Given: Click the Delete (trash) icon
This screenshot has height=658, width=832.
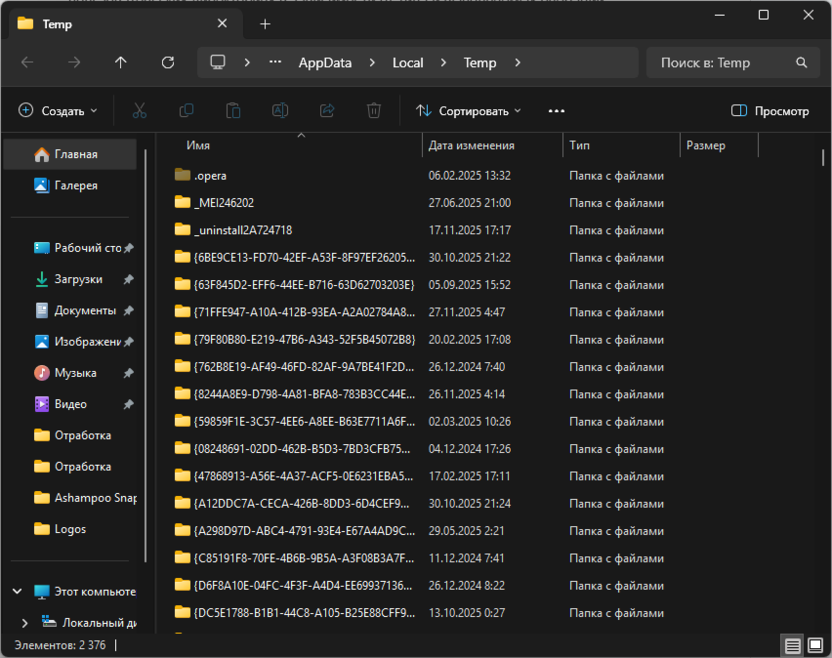Looking at the screenshot, I should pyautogui.click(x=374, y=111).
